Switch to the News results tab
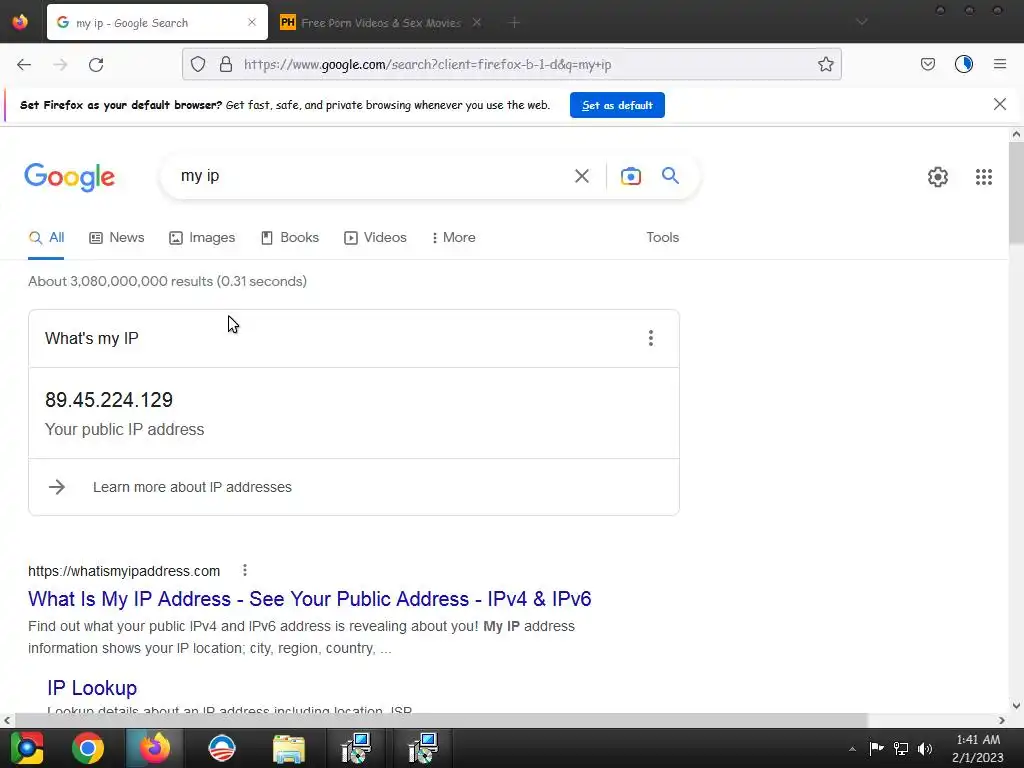Image resolution: width=1024 pixels, height=768 pixels. click(x=117, y=238)
